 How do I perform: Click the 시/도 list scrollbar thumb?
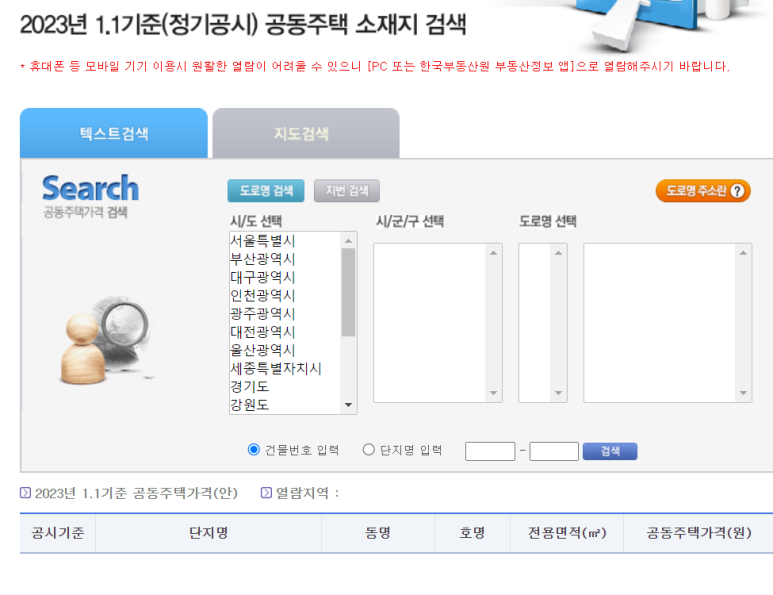coord(349,292)
